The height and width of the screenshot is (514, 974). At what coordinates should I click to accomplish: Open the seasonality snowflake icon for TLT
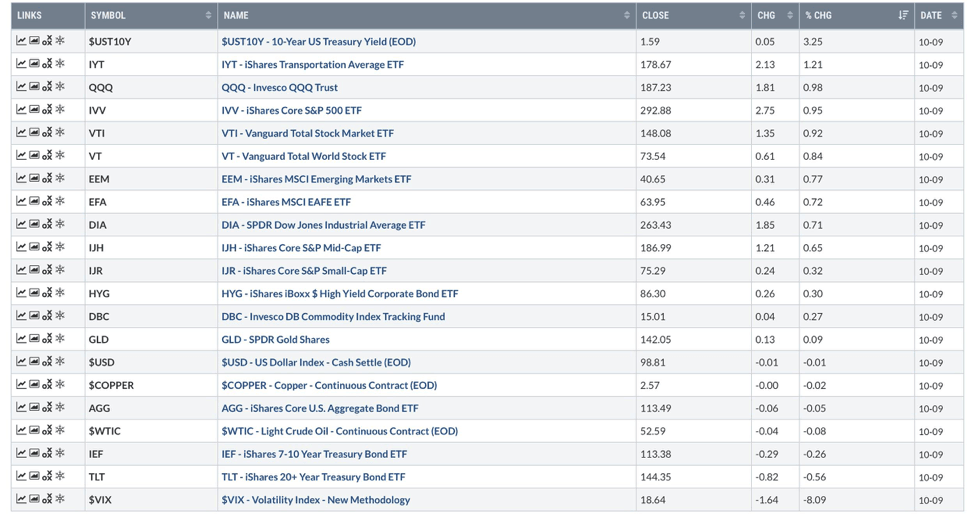click(60, 475)
